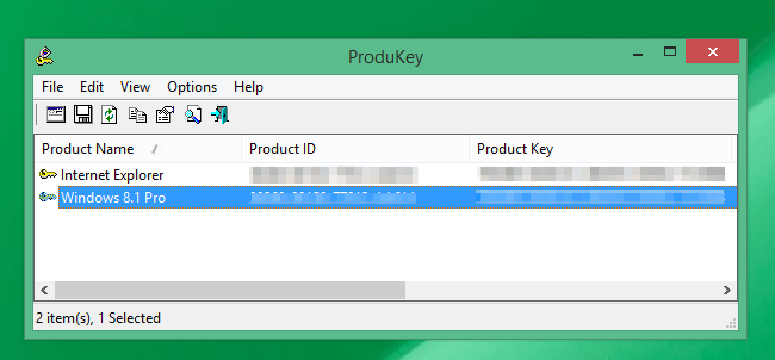Click the Copy Selected Items icon
Screen dimensions: 775x360
point(137,115)
